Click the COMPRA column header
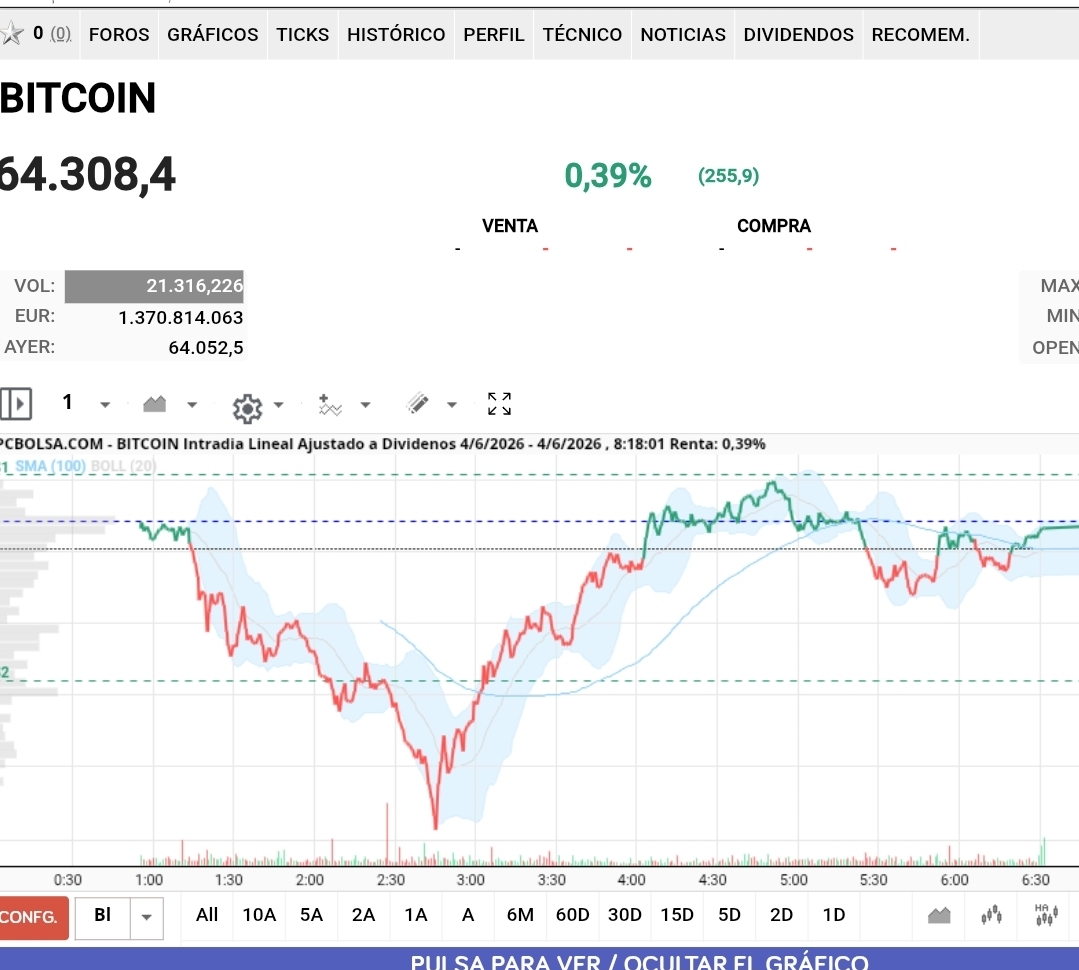The image size is (1079, 970). coord(774,226)
